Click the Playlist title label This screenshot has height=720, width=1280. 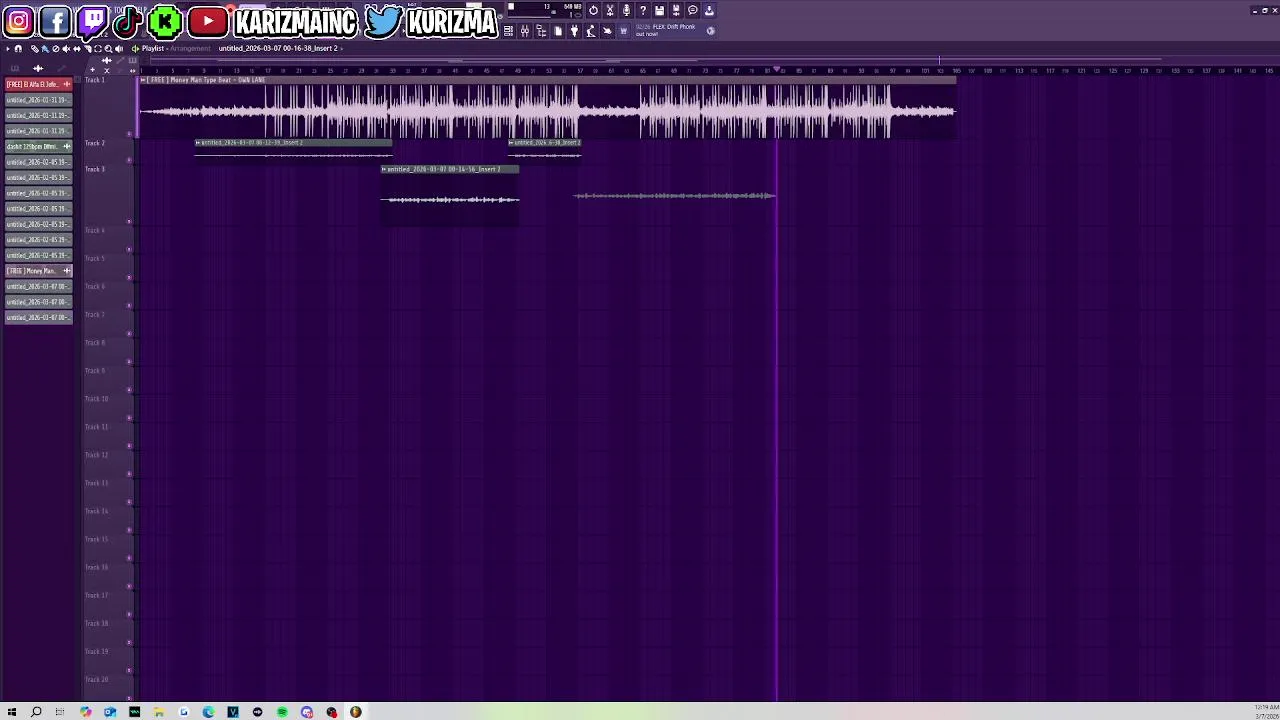pos(152,48)
